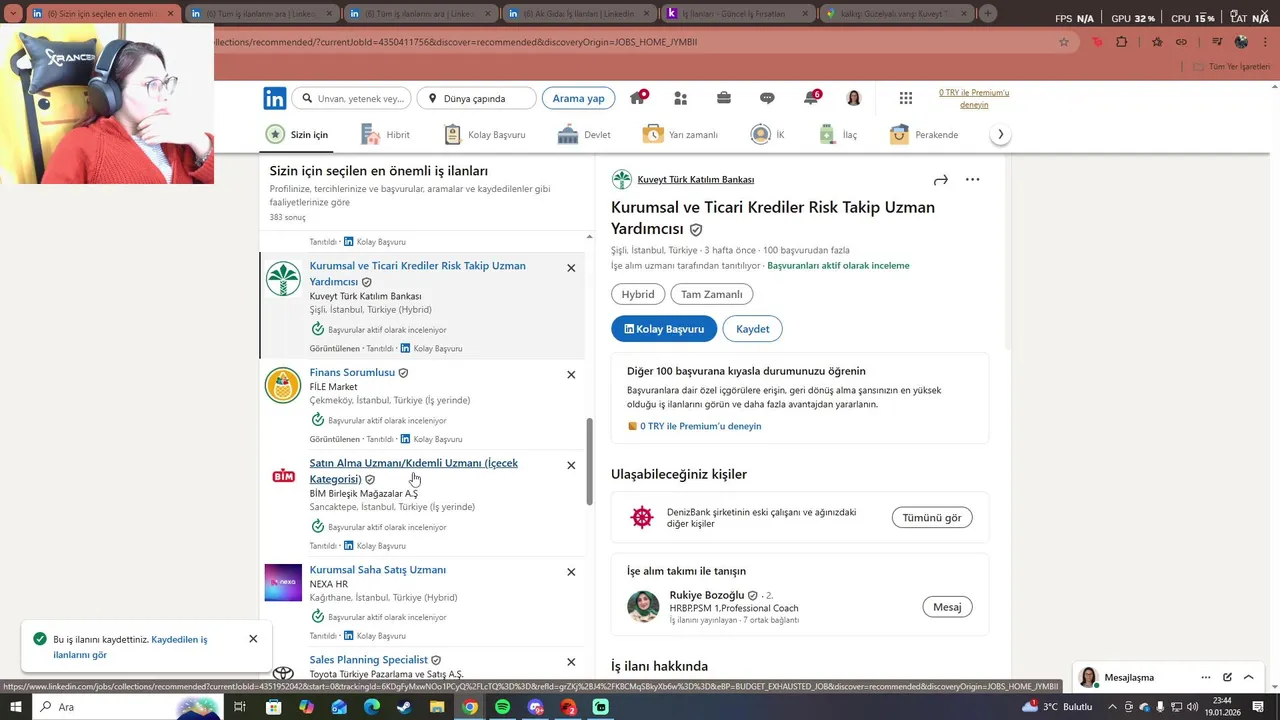Focus the job title search field
This screenshot has width=1280, height=720.
click(x=351, y=98)
